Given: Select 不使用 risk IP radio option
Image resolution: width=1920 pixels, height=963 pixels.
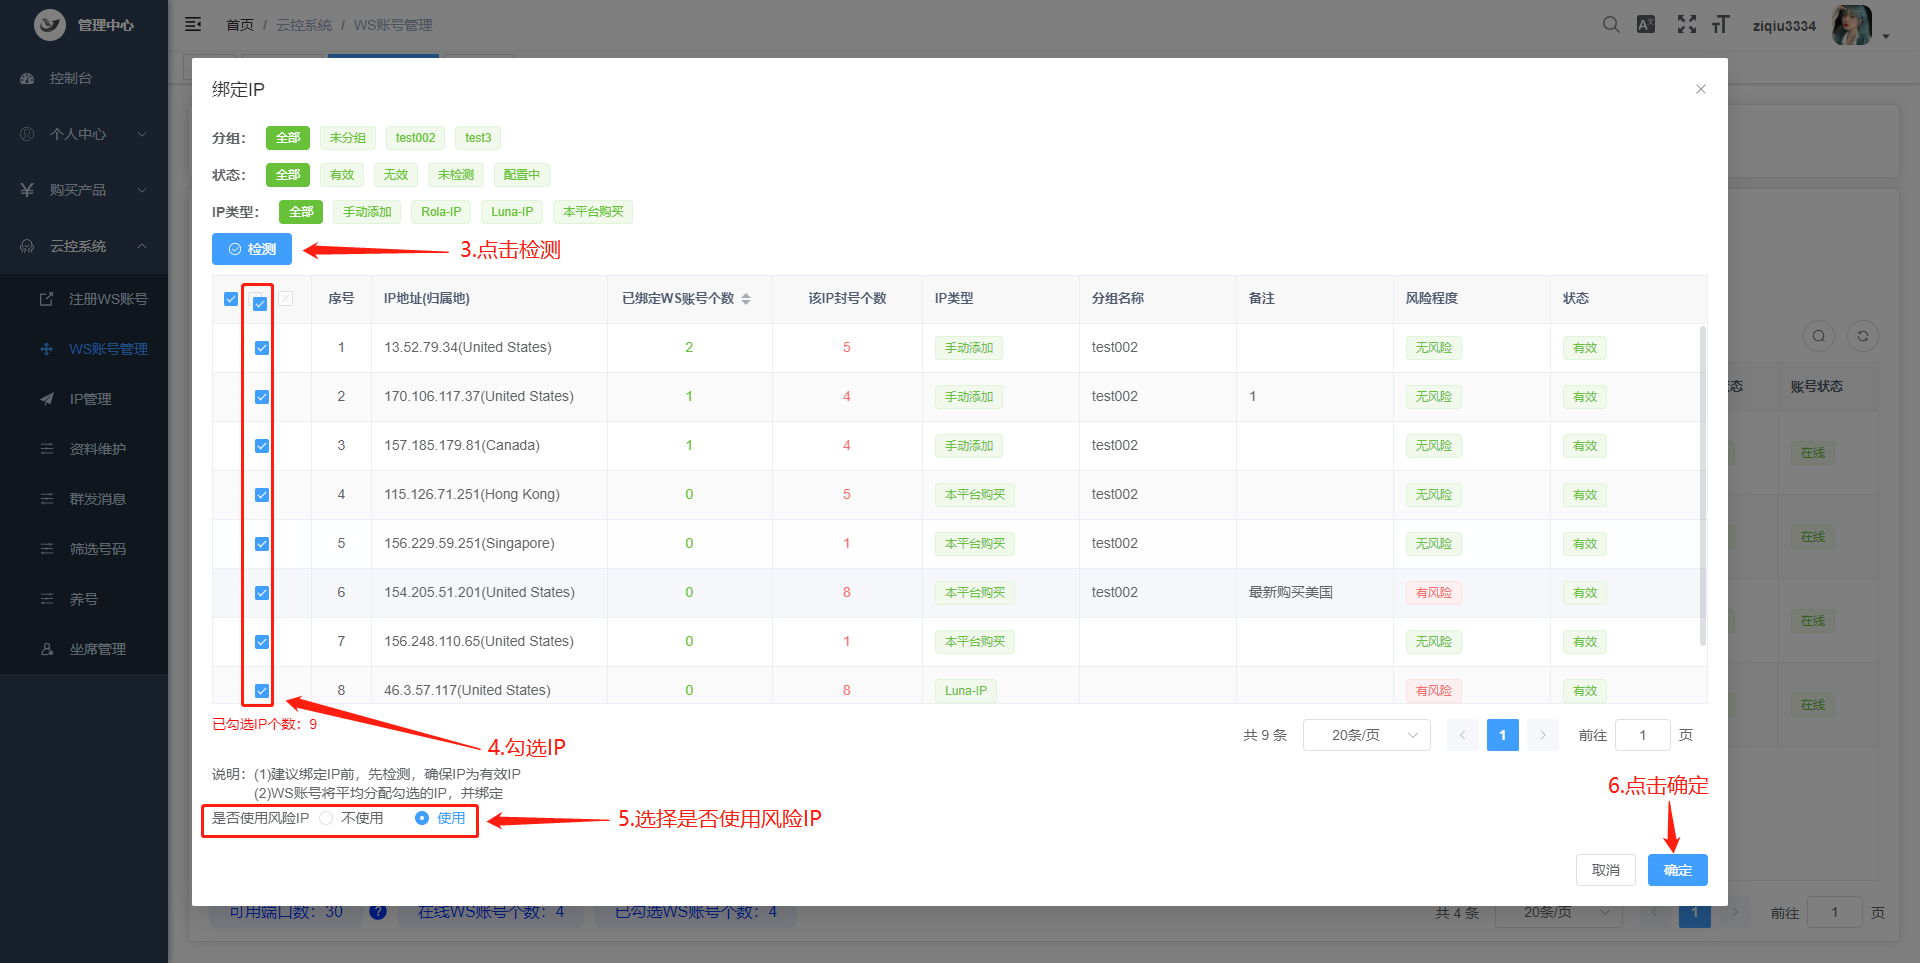Looking at the screenshot, I should click(x=327, y=818).
